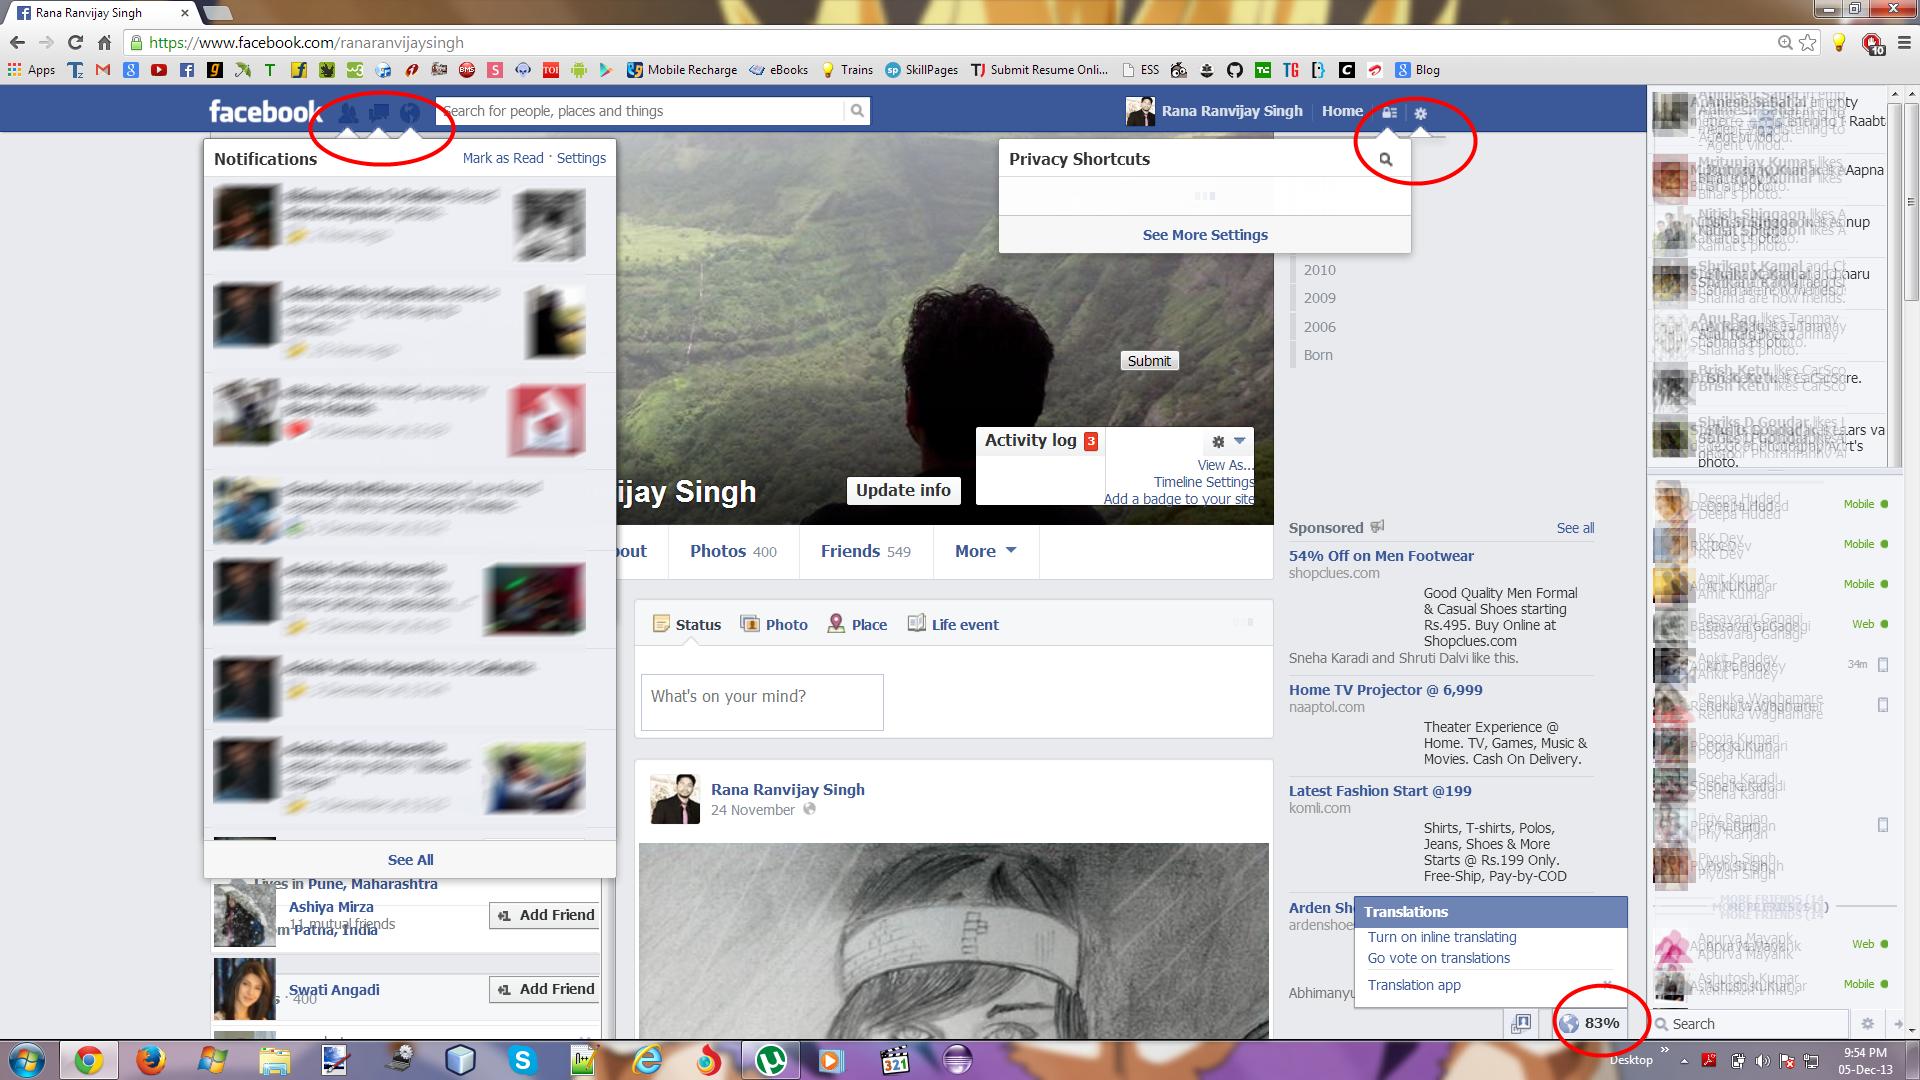Open the friend requests icon
The height and width of the screenshot is (1080, 1920).
[x=348, y=112]
